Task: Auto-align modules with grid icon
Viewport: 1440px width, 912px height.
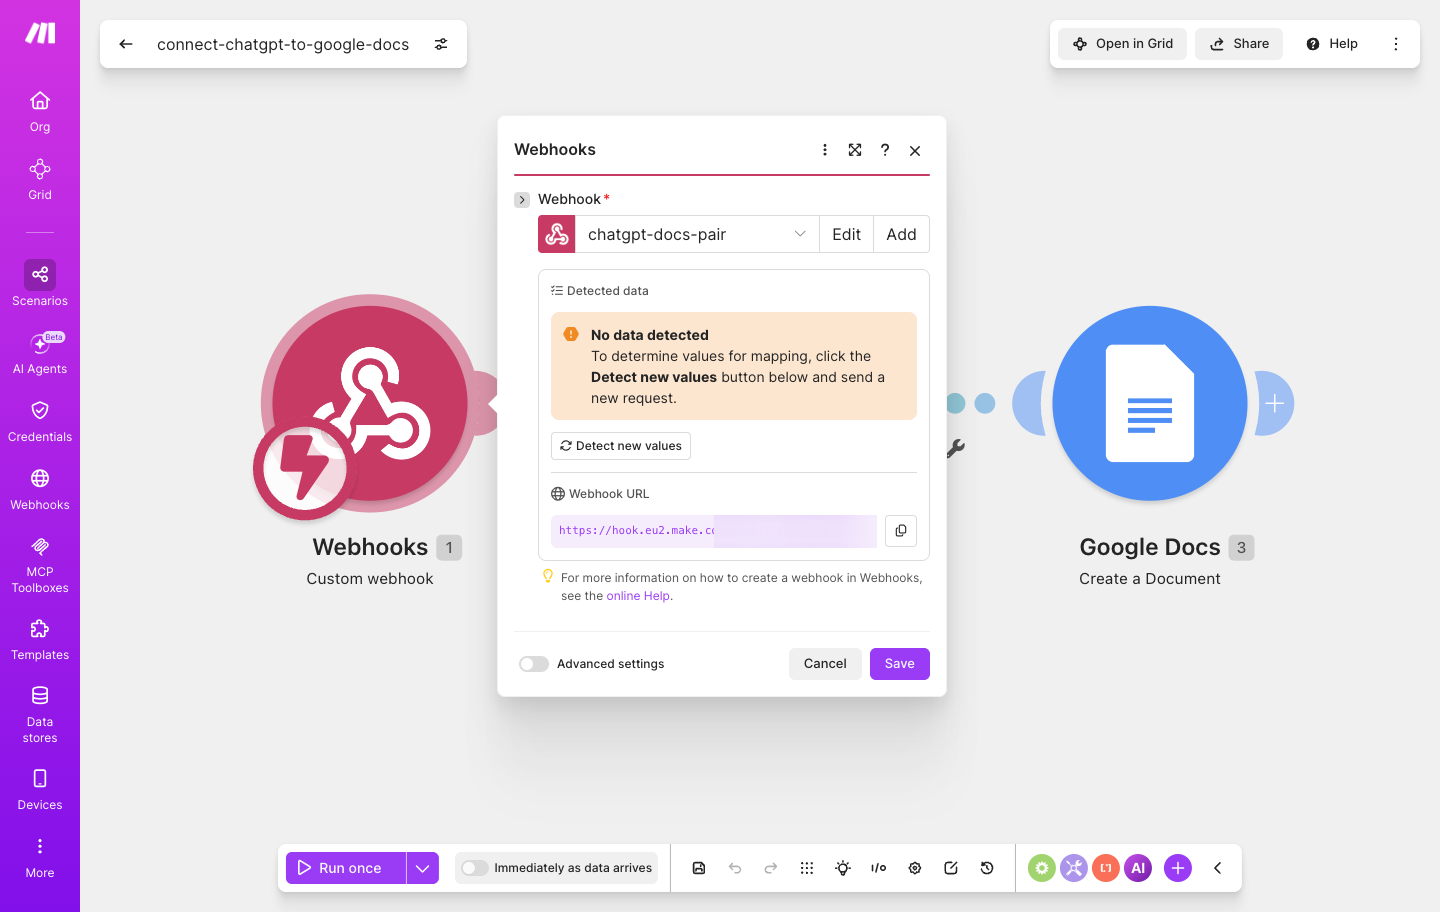Action: (x=807, y=868)
